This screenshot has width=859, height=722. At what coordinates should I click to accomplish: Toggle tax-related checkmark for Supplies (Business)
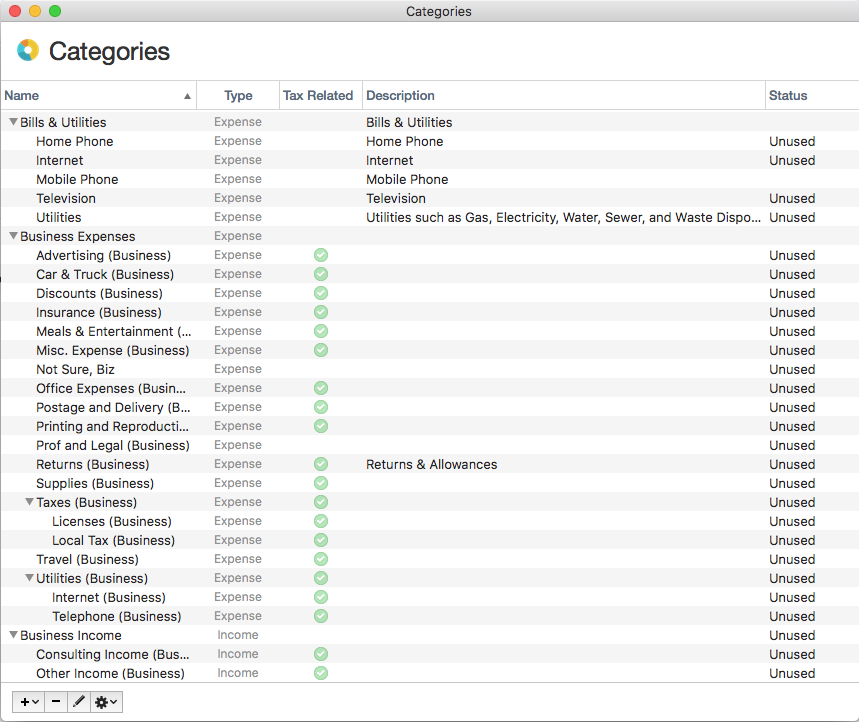320,483
